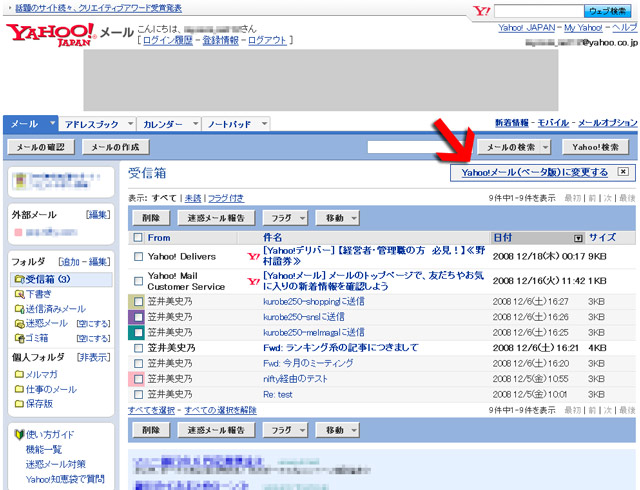
Task: Click the メールの作成 button
Action: (116, 147)
